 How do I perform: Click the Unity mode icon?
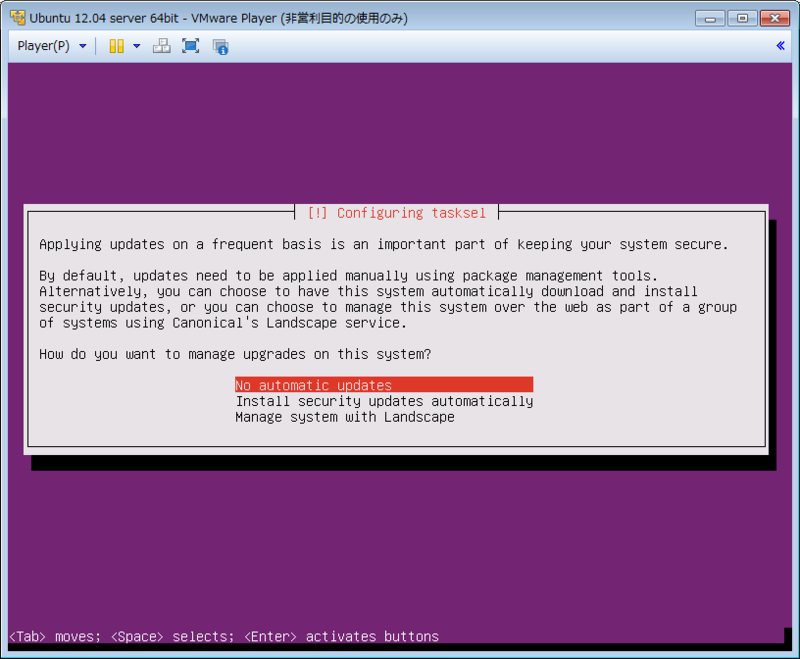coord(220,46)
